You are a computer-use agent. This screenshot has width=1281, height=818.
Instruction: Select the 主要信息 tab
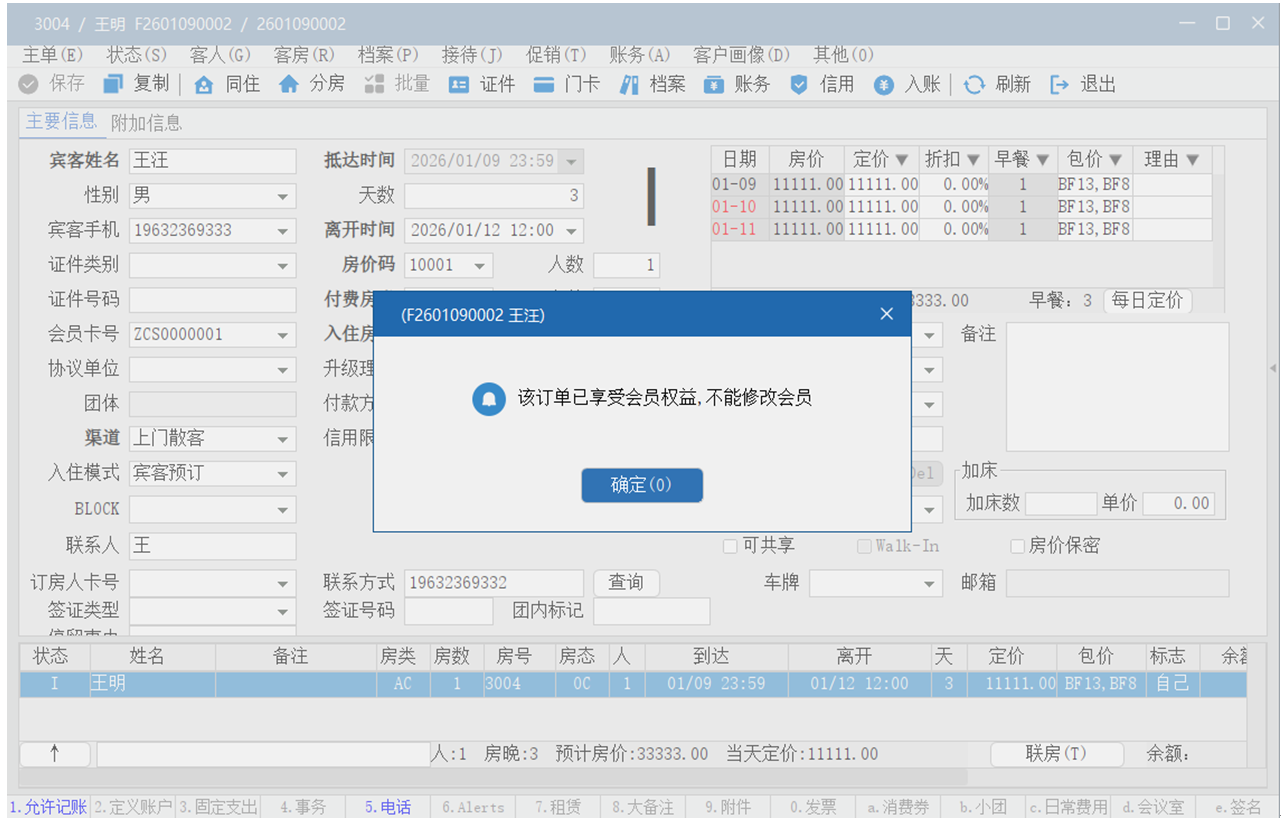61,122
